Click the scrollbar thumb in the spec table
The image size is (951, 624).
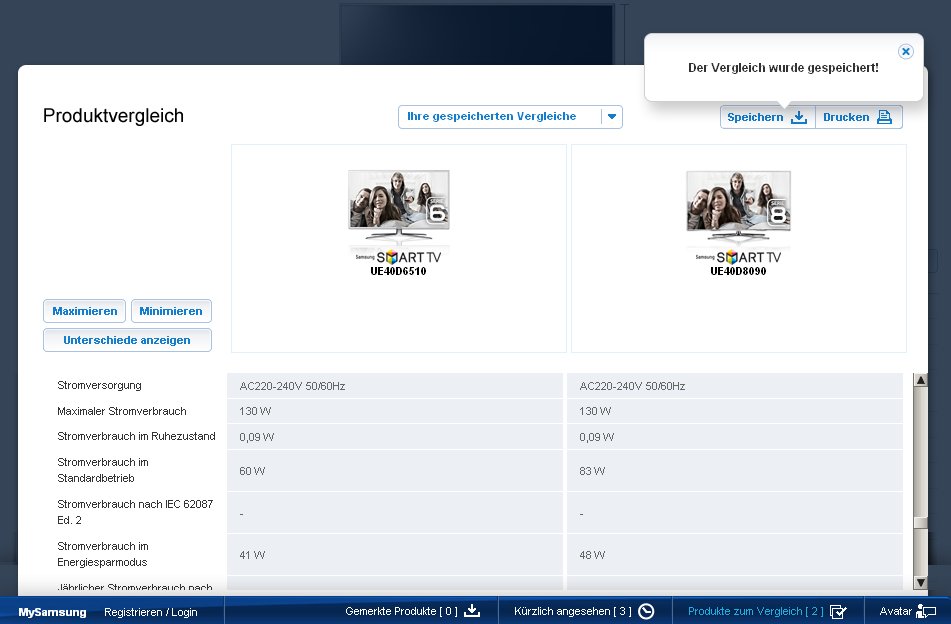920,523
